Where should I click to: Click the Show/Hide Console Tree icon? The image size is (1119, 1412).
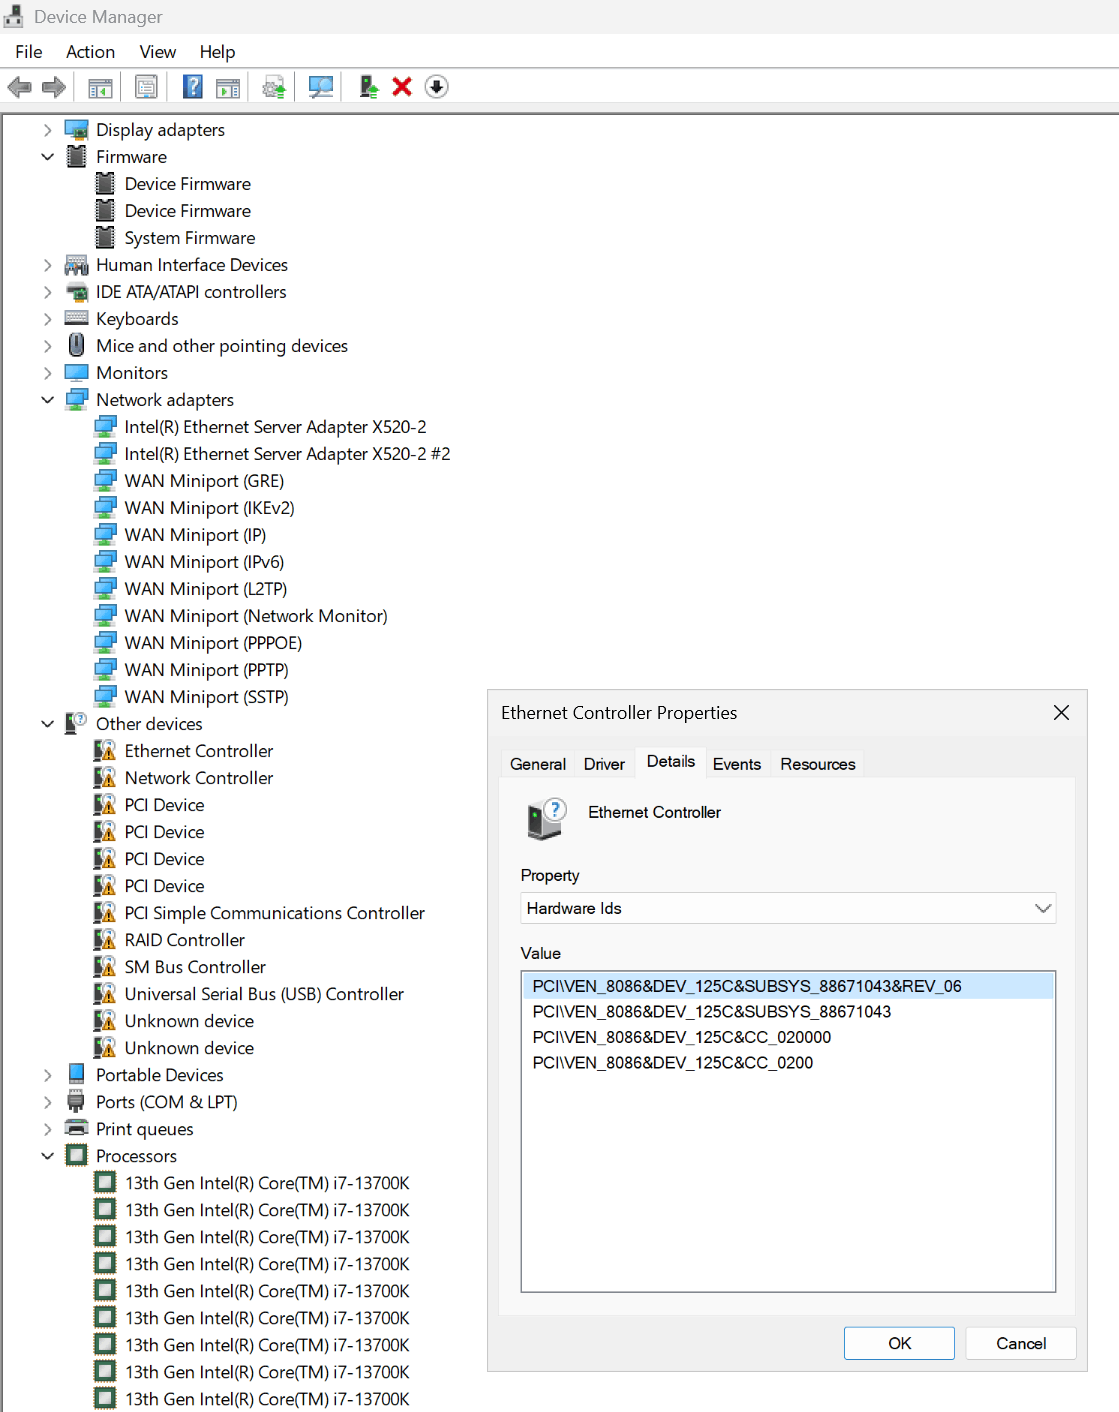(100, 87)
